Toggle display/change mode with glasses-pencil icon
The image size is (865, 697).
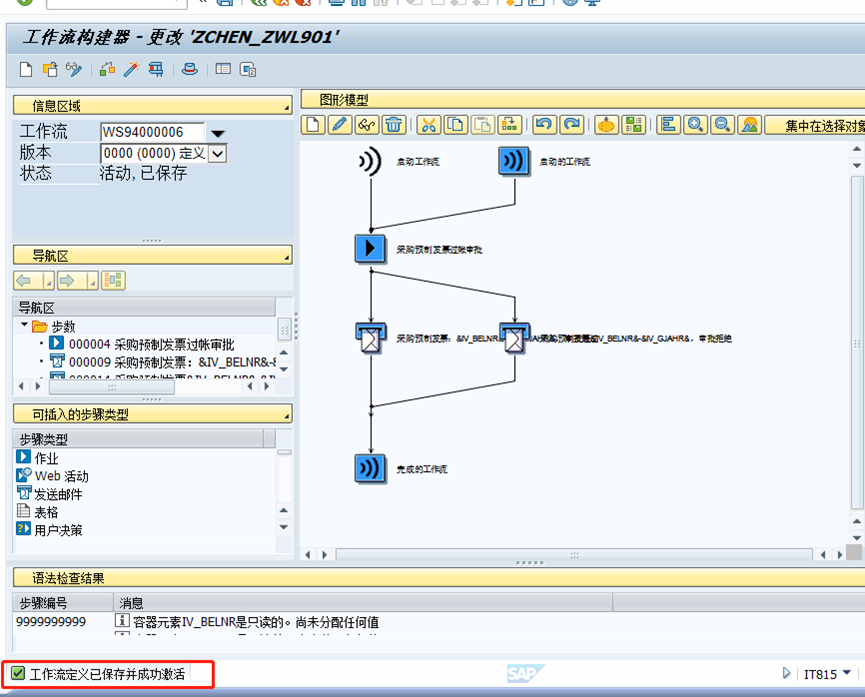click(x=74, y=70)
